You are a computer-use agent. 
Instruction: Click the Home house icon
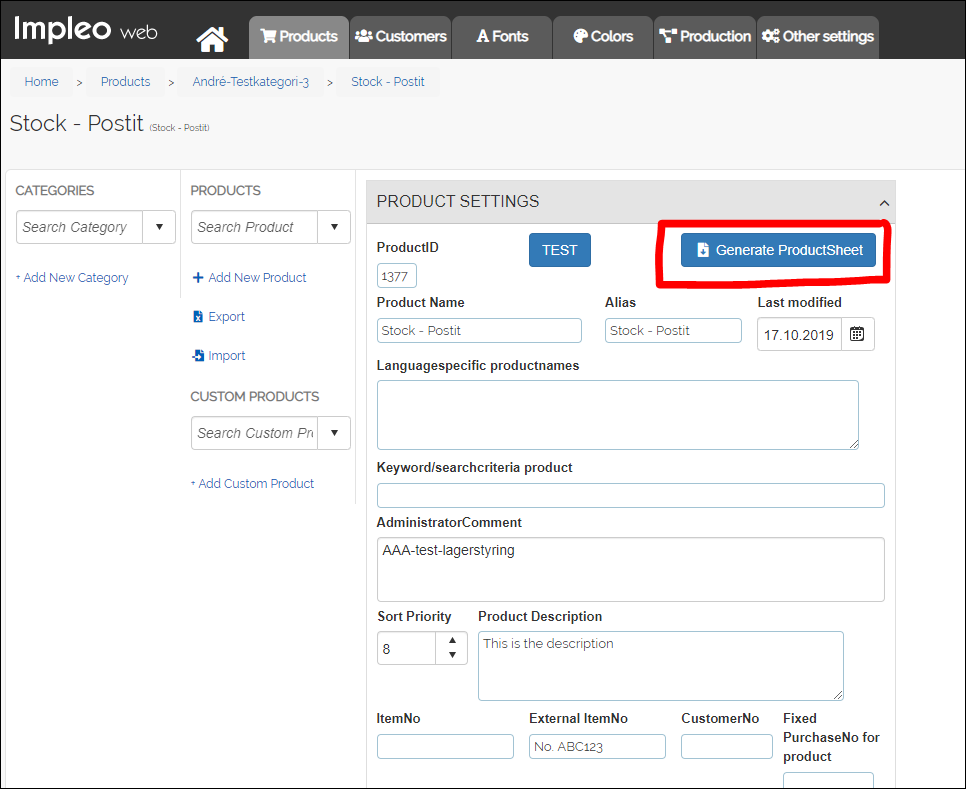(x=212, y=38)
